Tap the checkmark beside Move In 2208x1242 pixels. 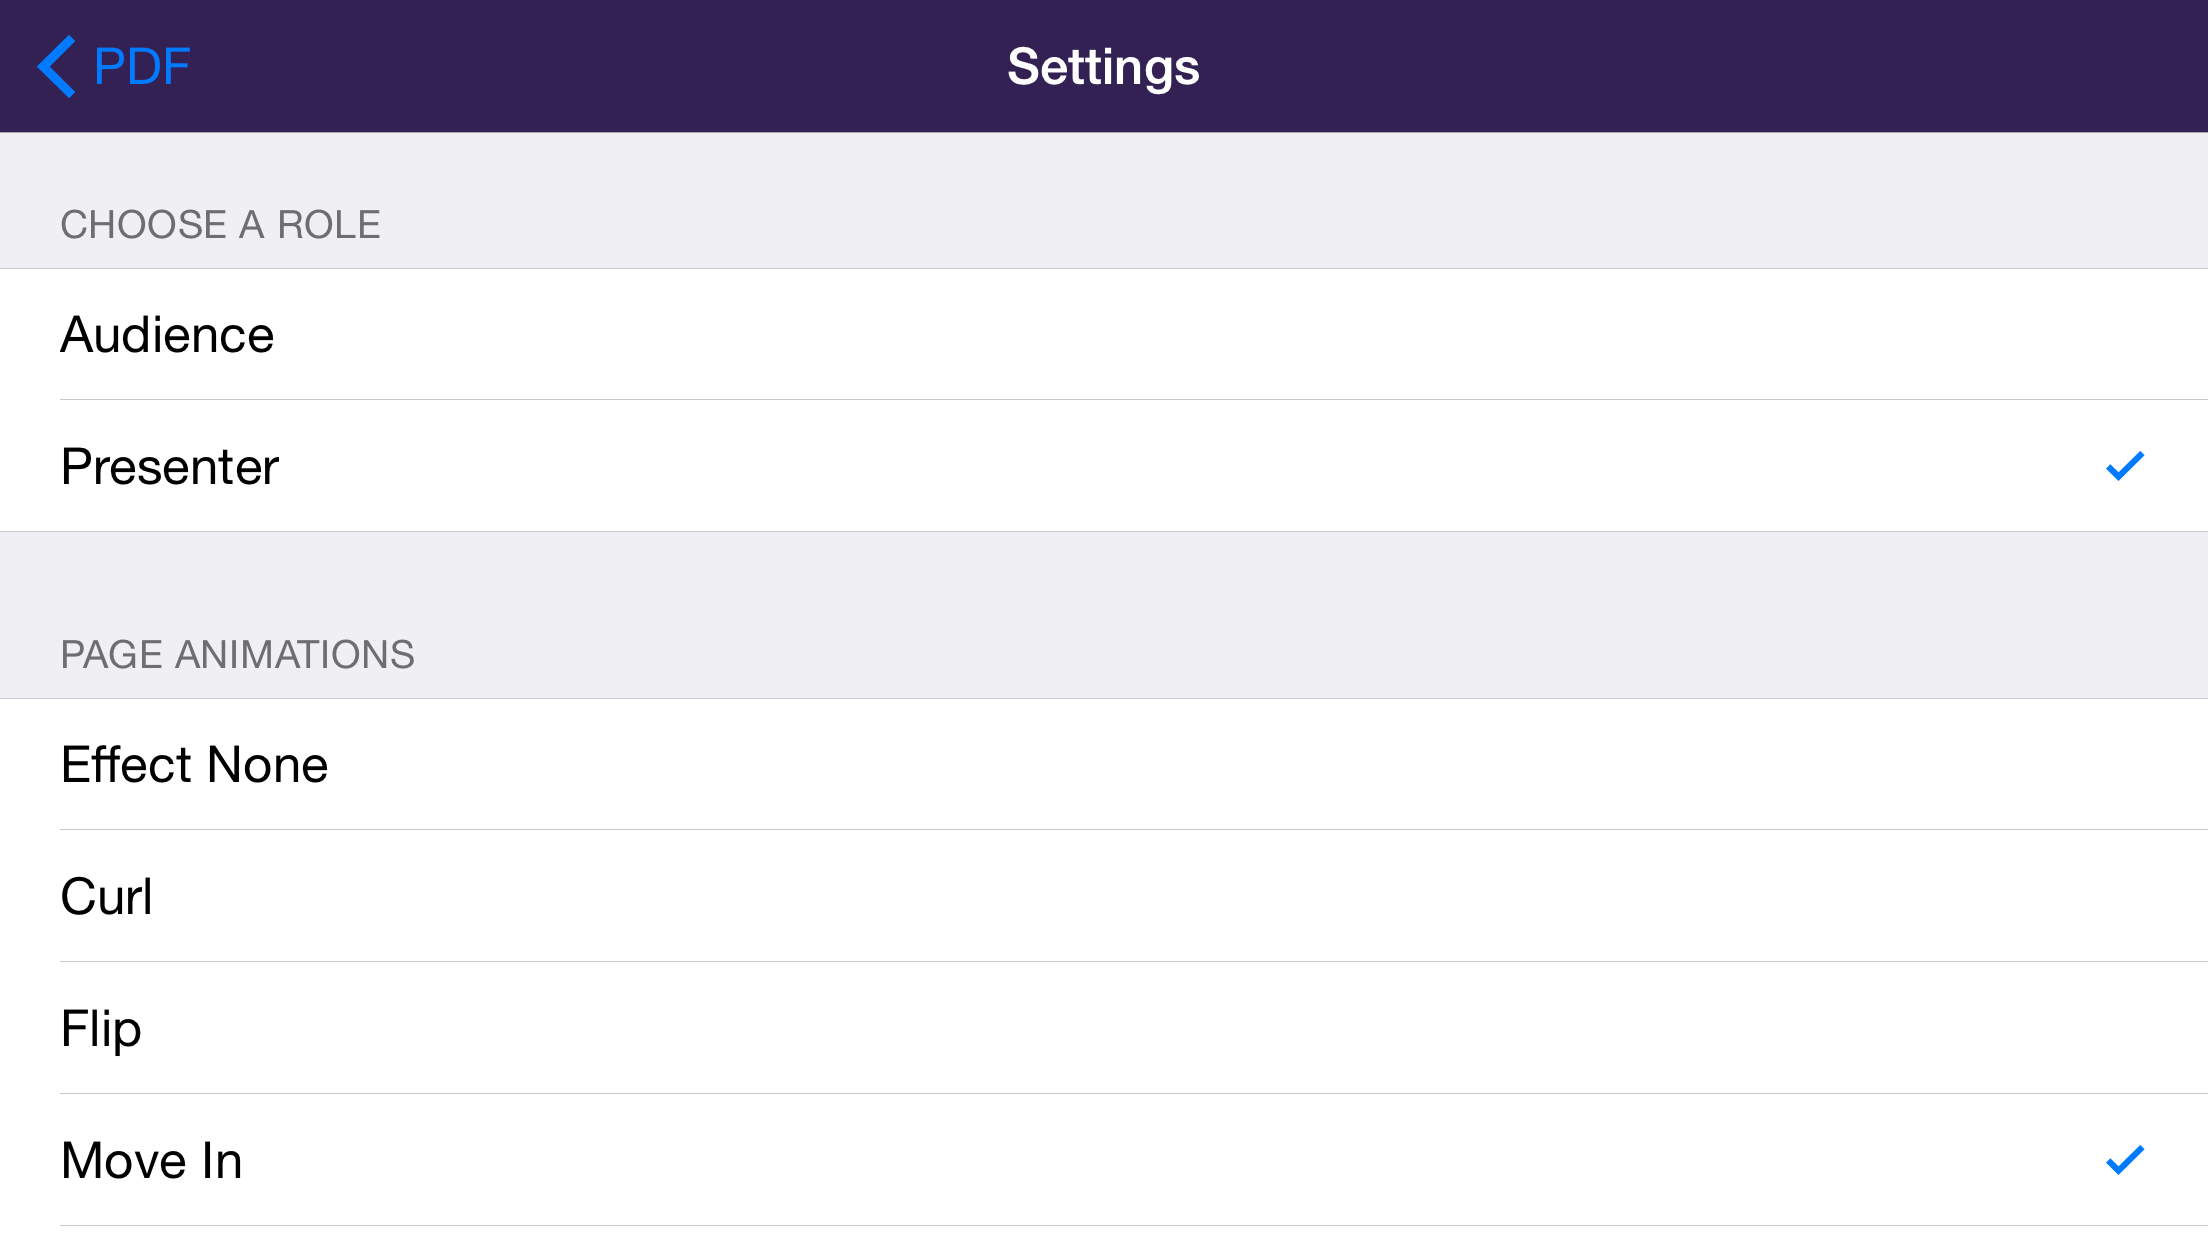tap(2124, 1161)
